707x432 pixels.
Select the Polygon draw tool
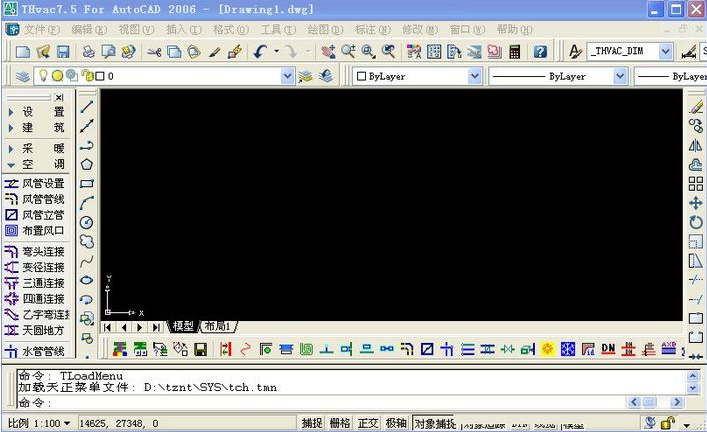click(x=87, y=164)
